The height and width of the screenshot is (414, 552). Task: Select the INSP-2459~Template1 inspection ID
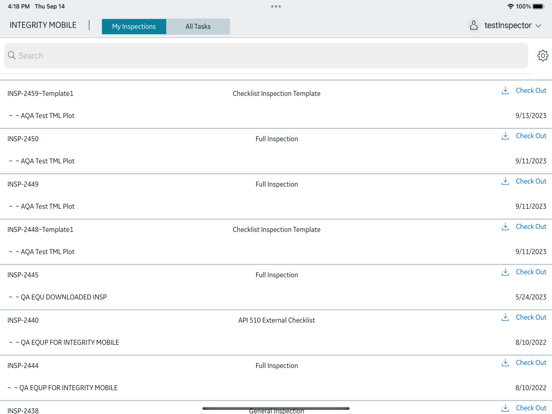coord(40,94)
